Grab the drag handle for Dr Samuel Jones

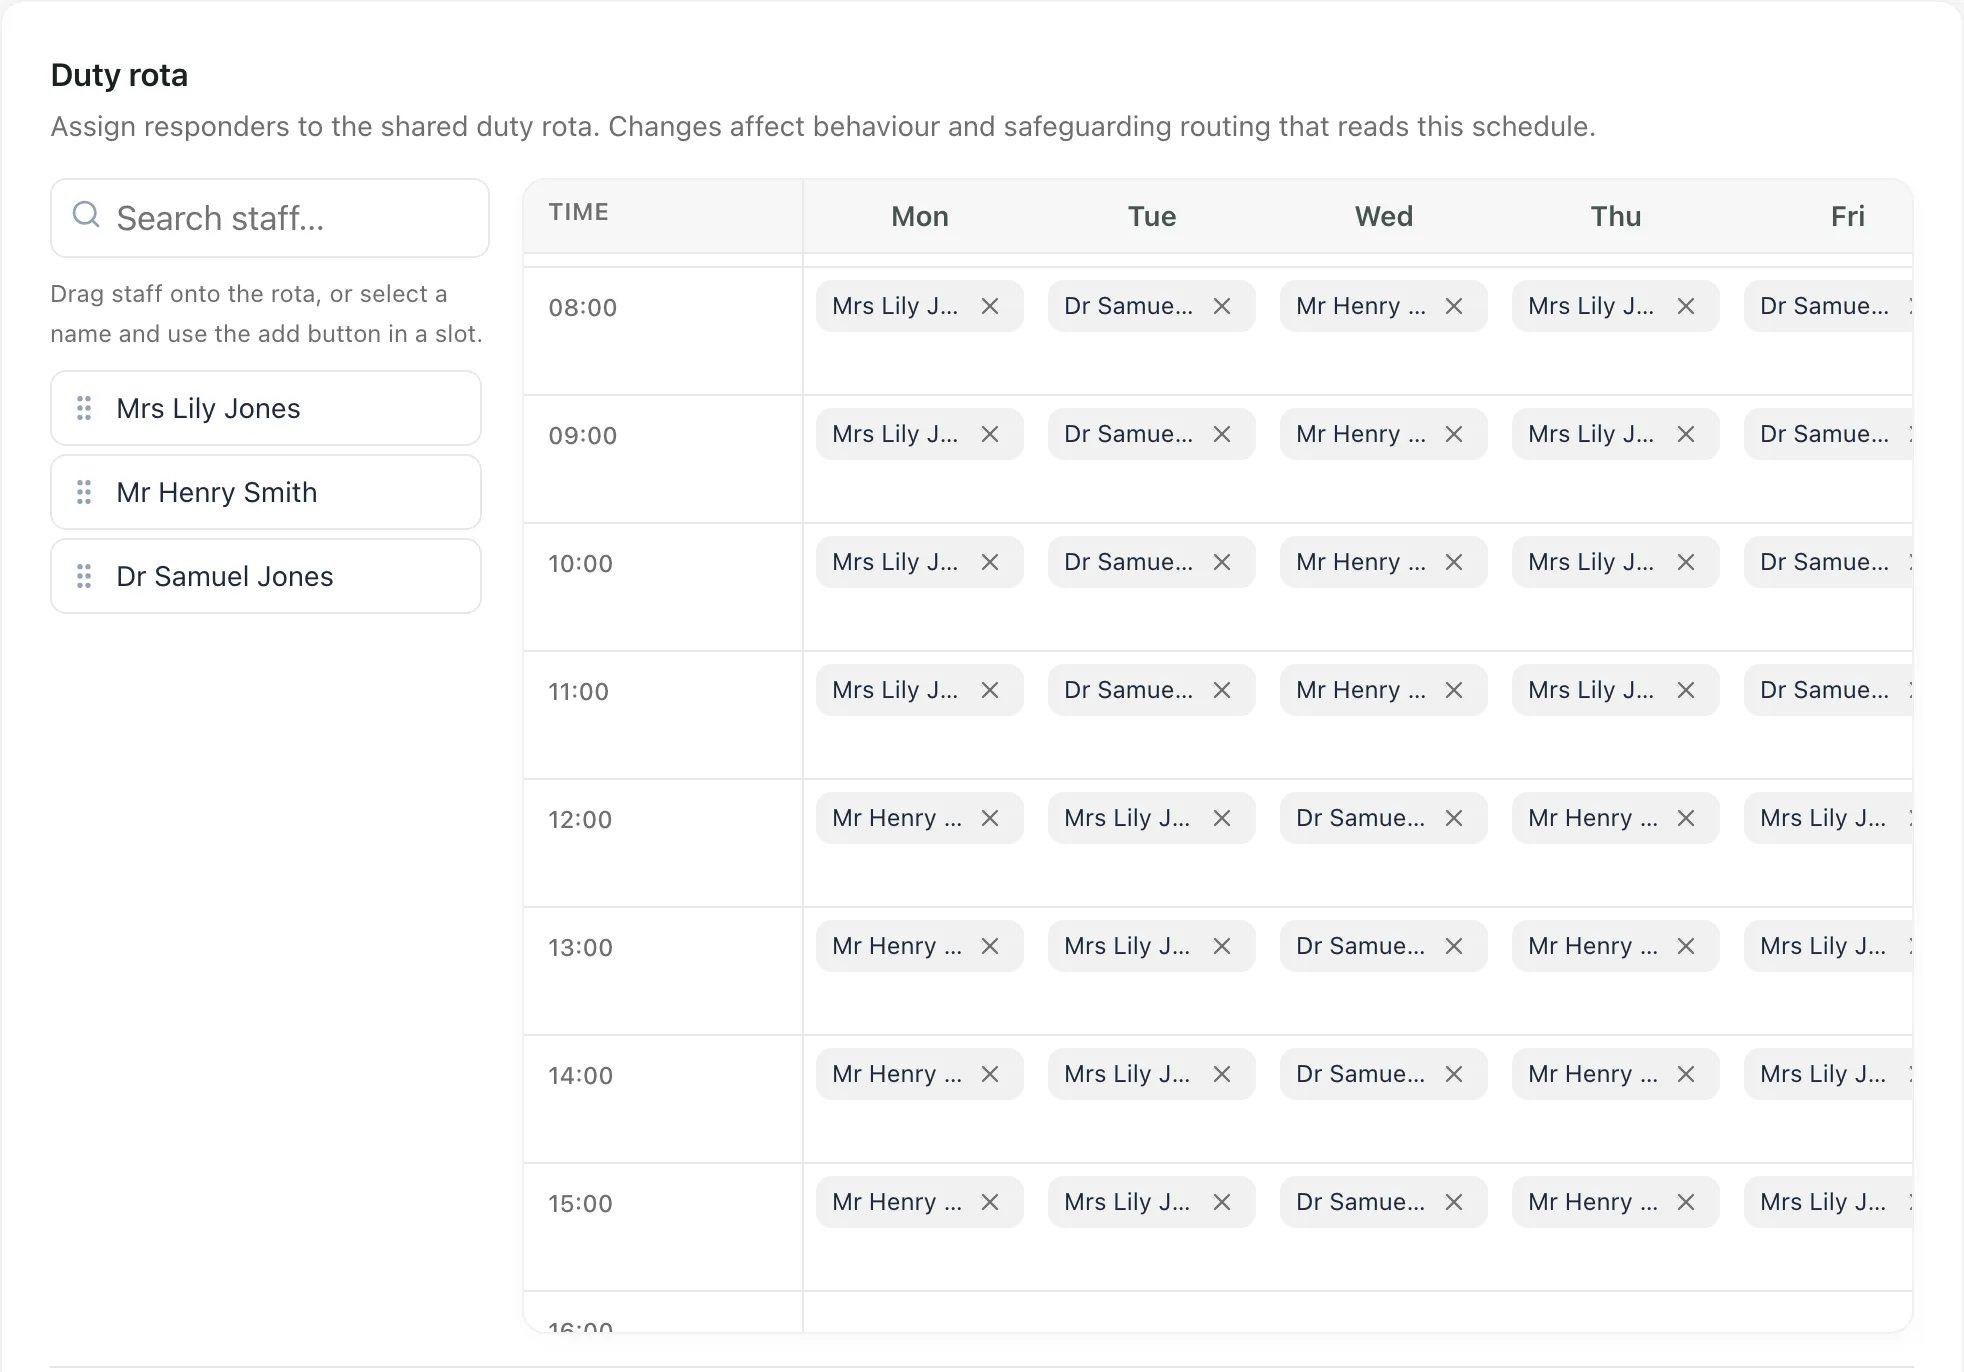[84, 576]
